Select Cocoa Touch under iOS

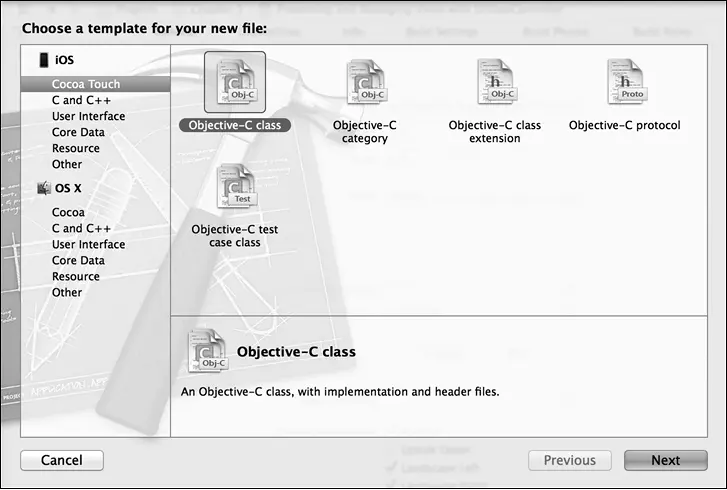(96, 84)
